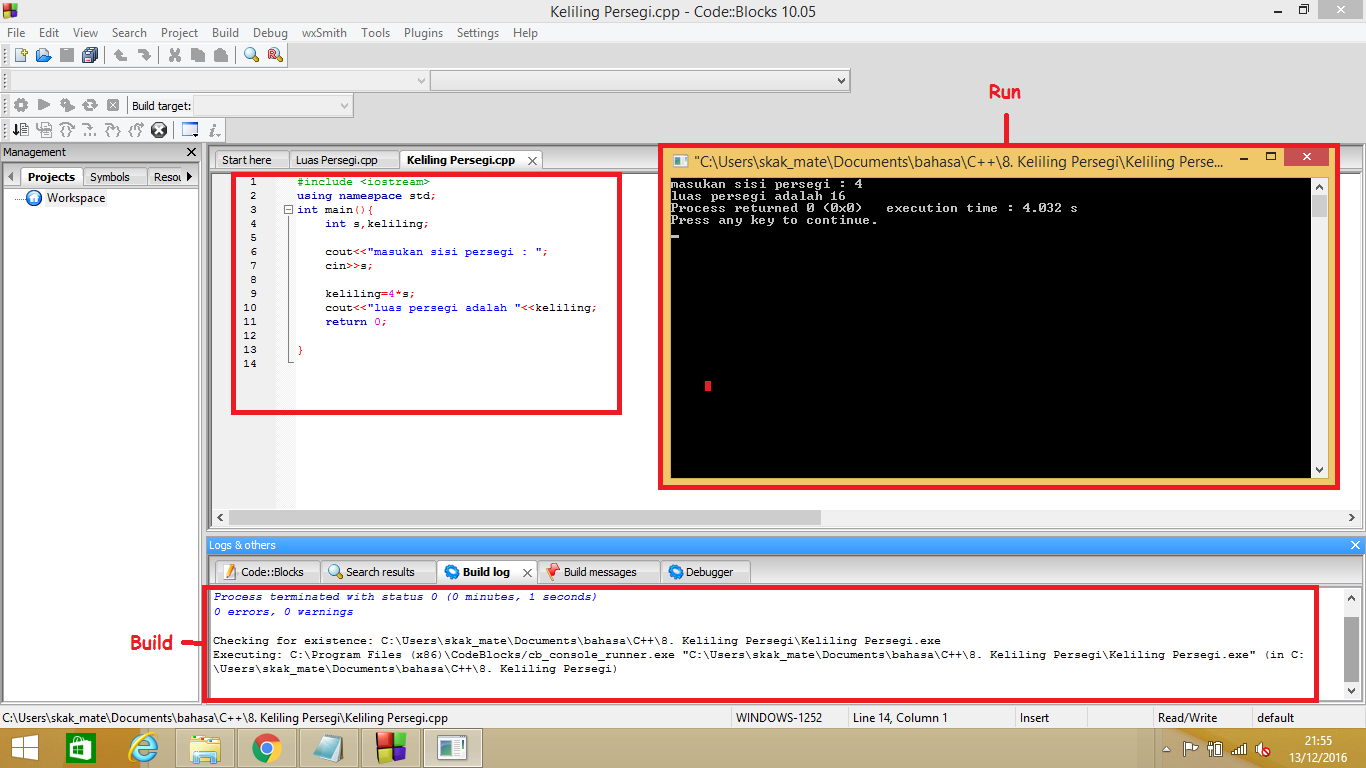Open the wxSmith menu

[x=323, y=32]
